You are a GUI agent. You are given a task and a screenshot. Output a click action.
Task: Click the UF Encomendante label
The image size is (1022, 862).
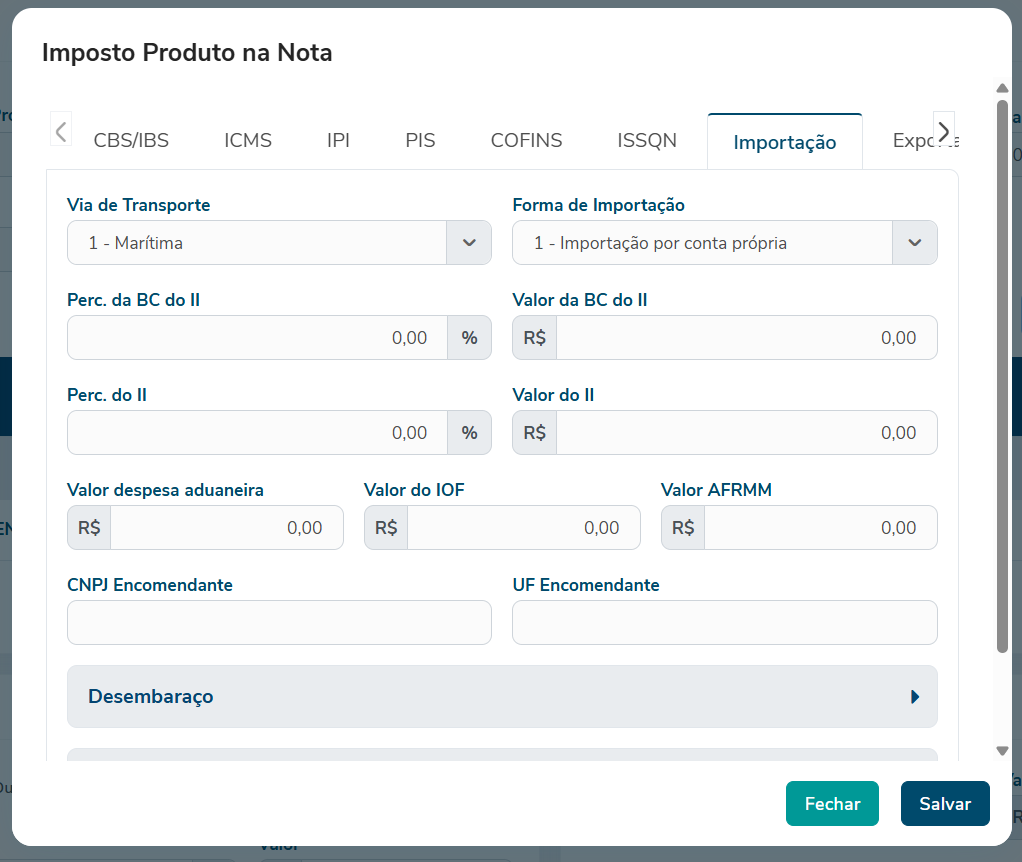tap(586, 584)
